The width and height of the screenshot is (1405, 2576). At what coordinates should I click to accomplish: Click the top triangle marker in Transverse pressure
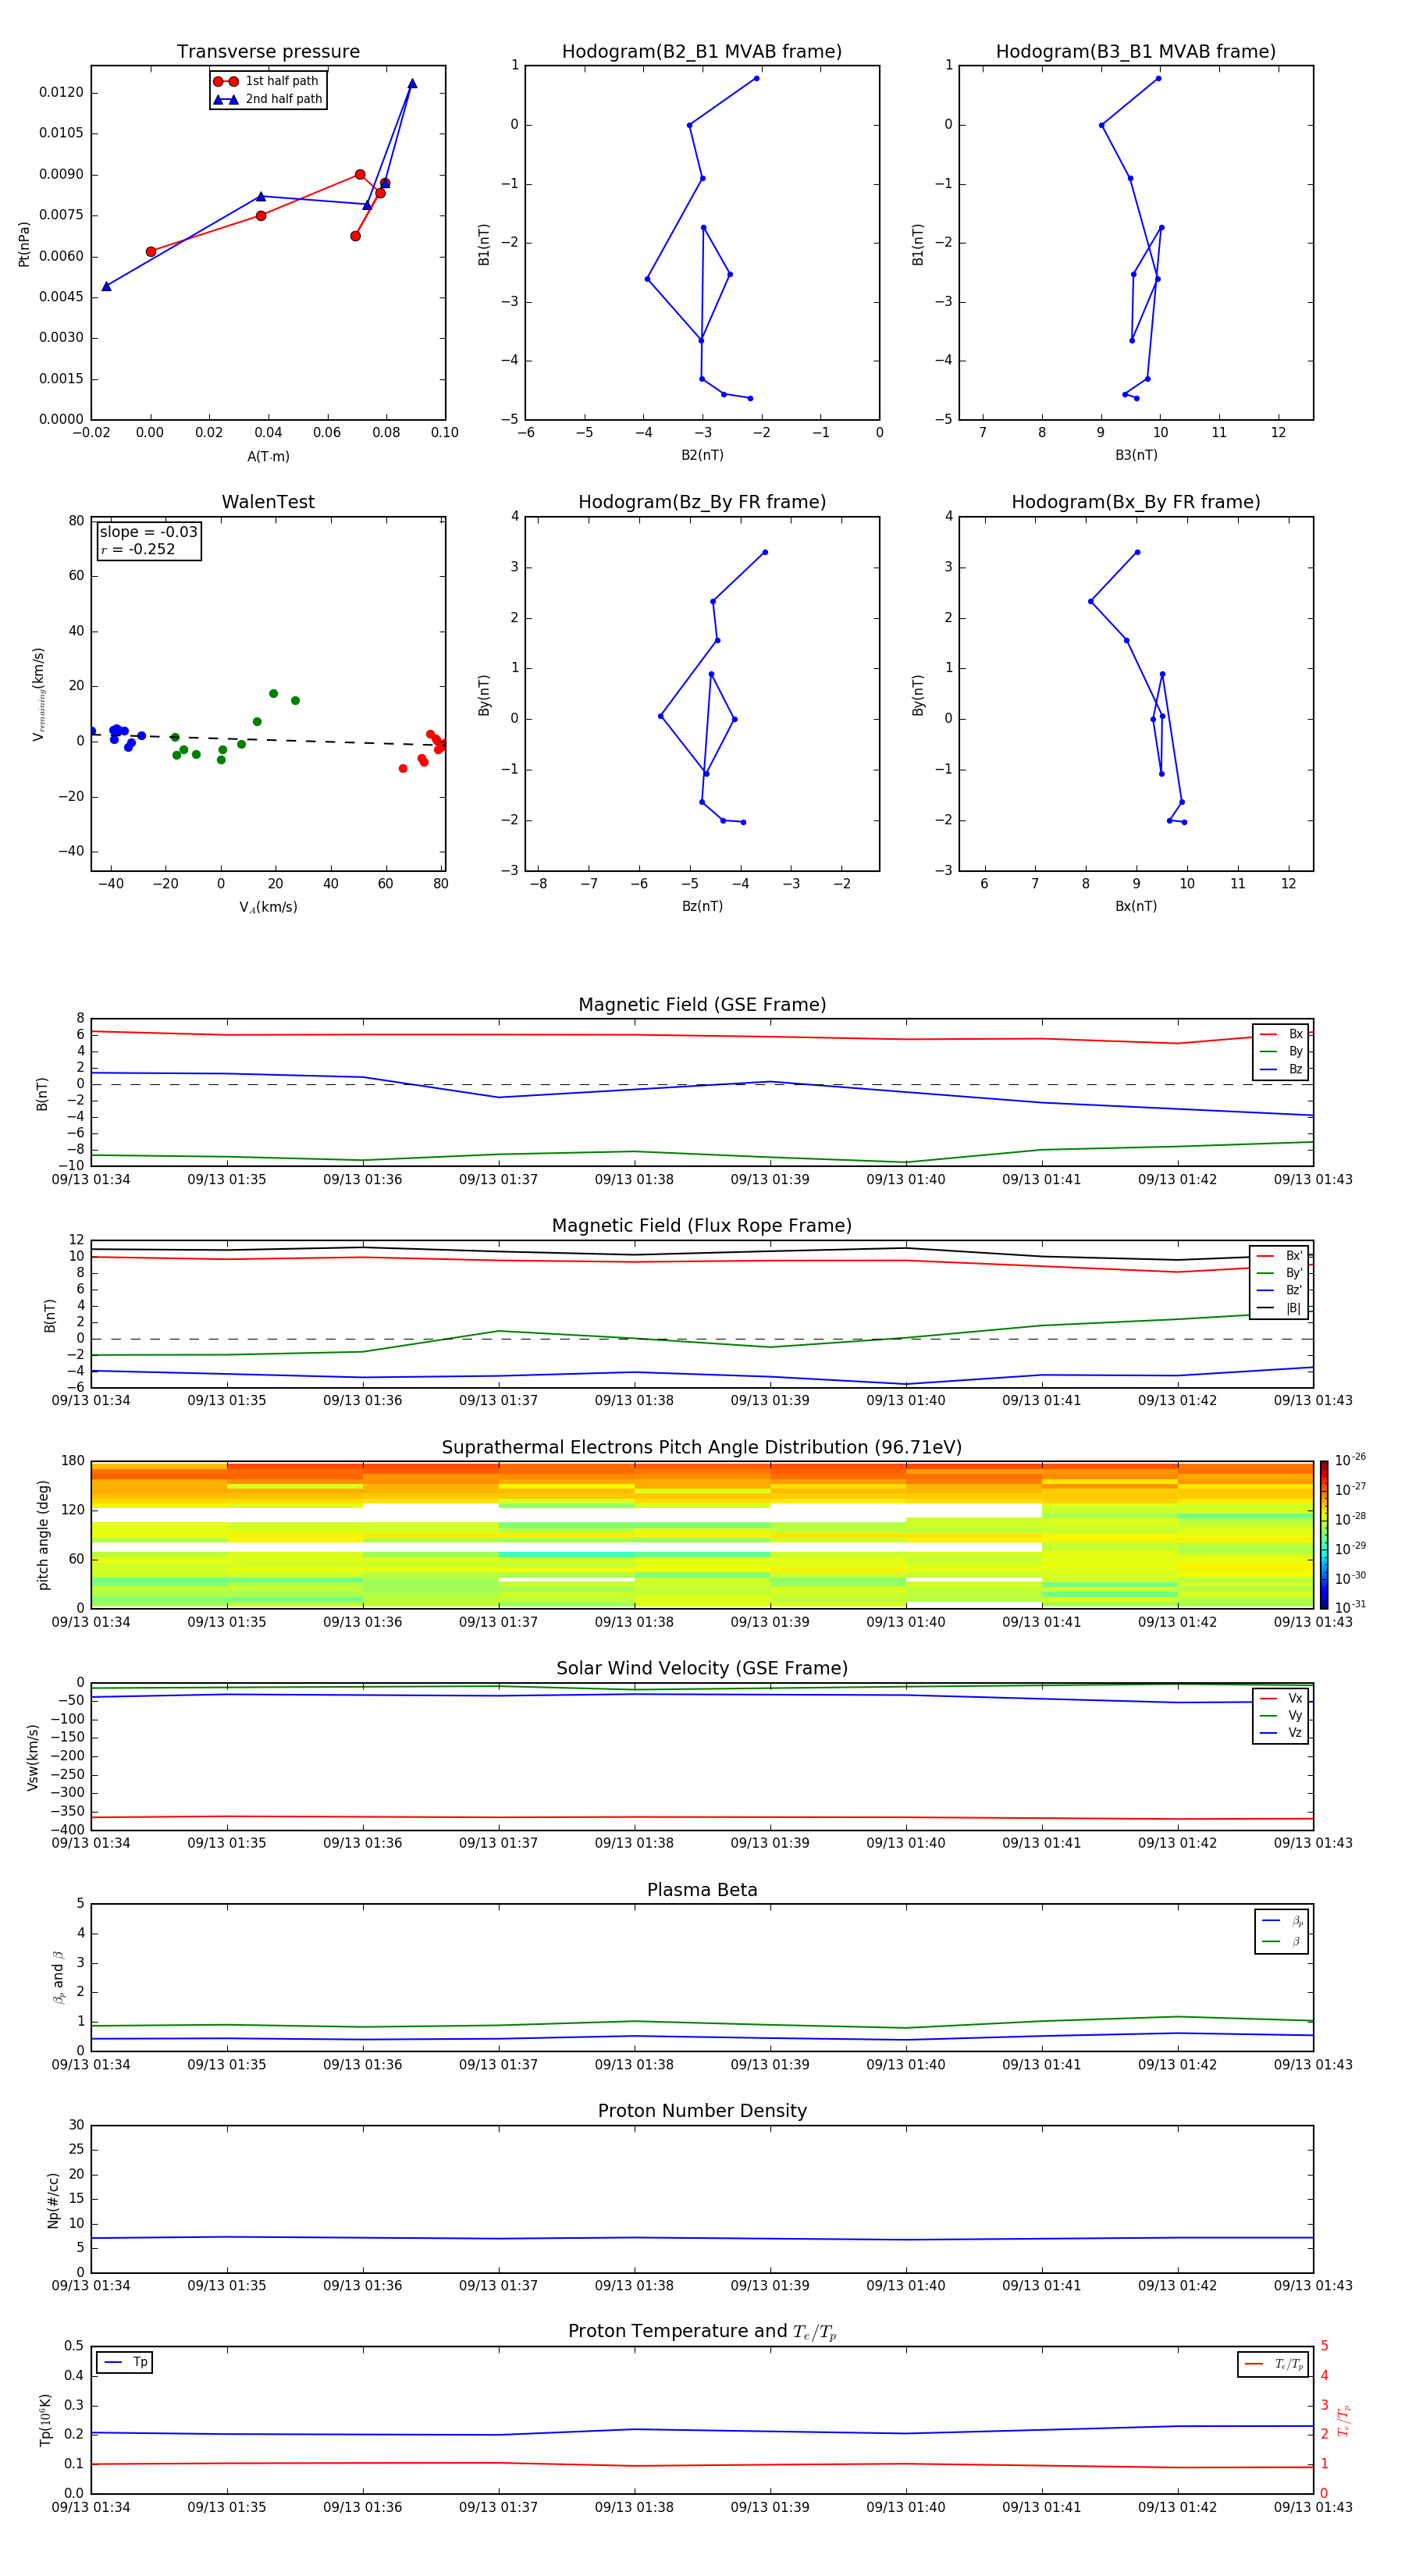[412, 84]
